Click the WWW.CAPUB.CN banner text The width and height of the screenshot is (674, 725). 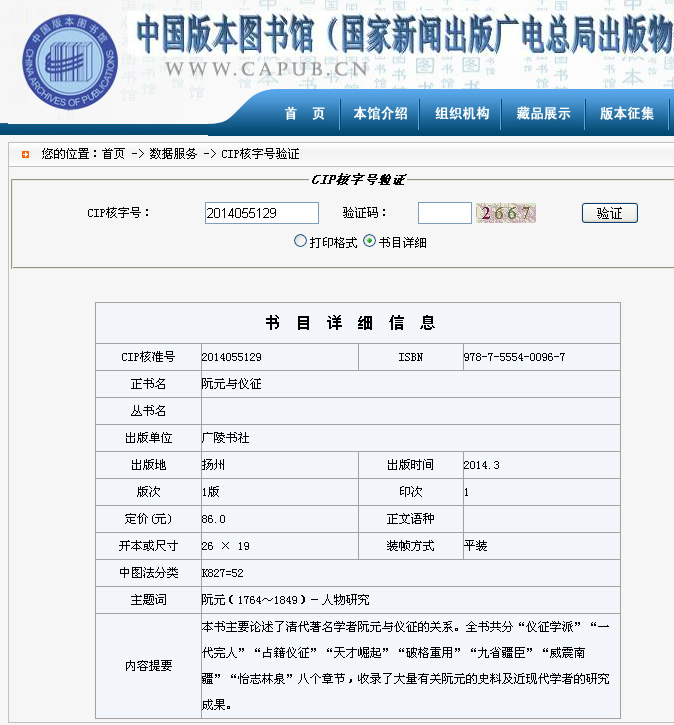click(x=267, y=69)
